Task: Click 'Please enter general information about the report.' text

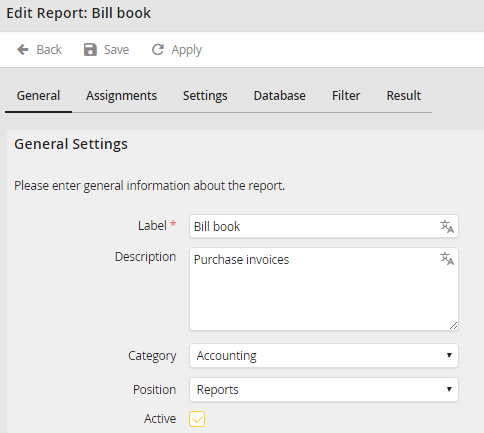Action: pos(149,186)
